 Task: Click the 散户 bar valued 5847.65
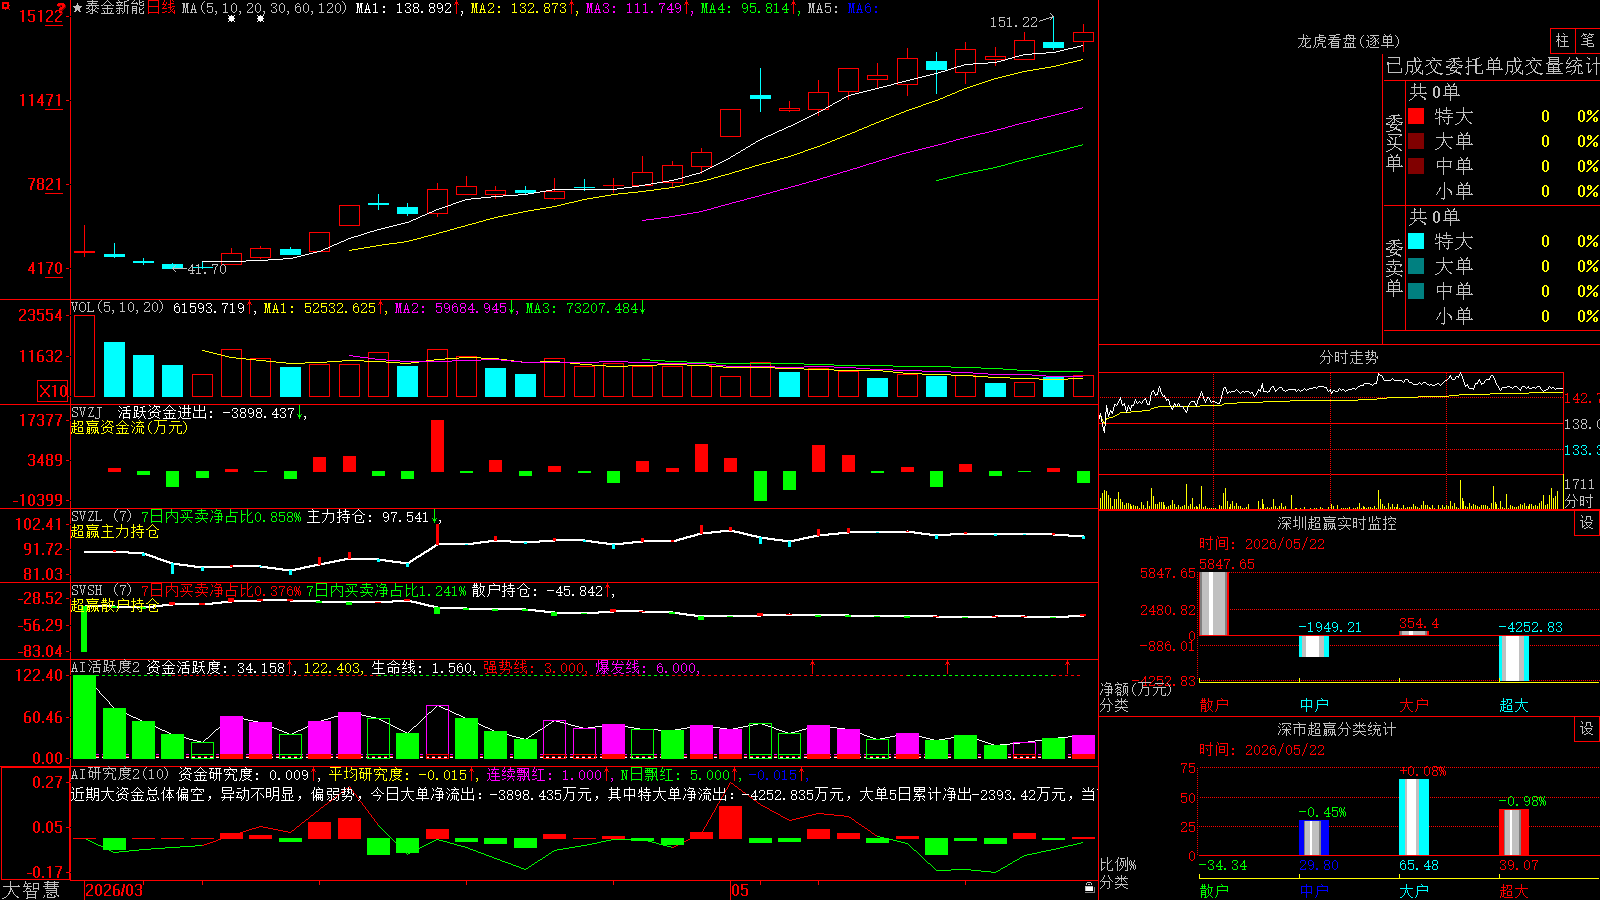[1214, 604]
